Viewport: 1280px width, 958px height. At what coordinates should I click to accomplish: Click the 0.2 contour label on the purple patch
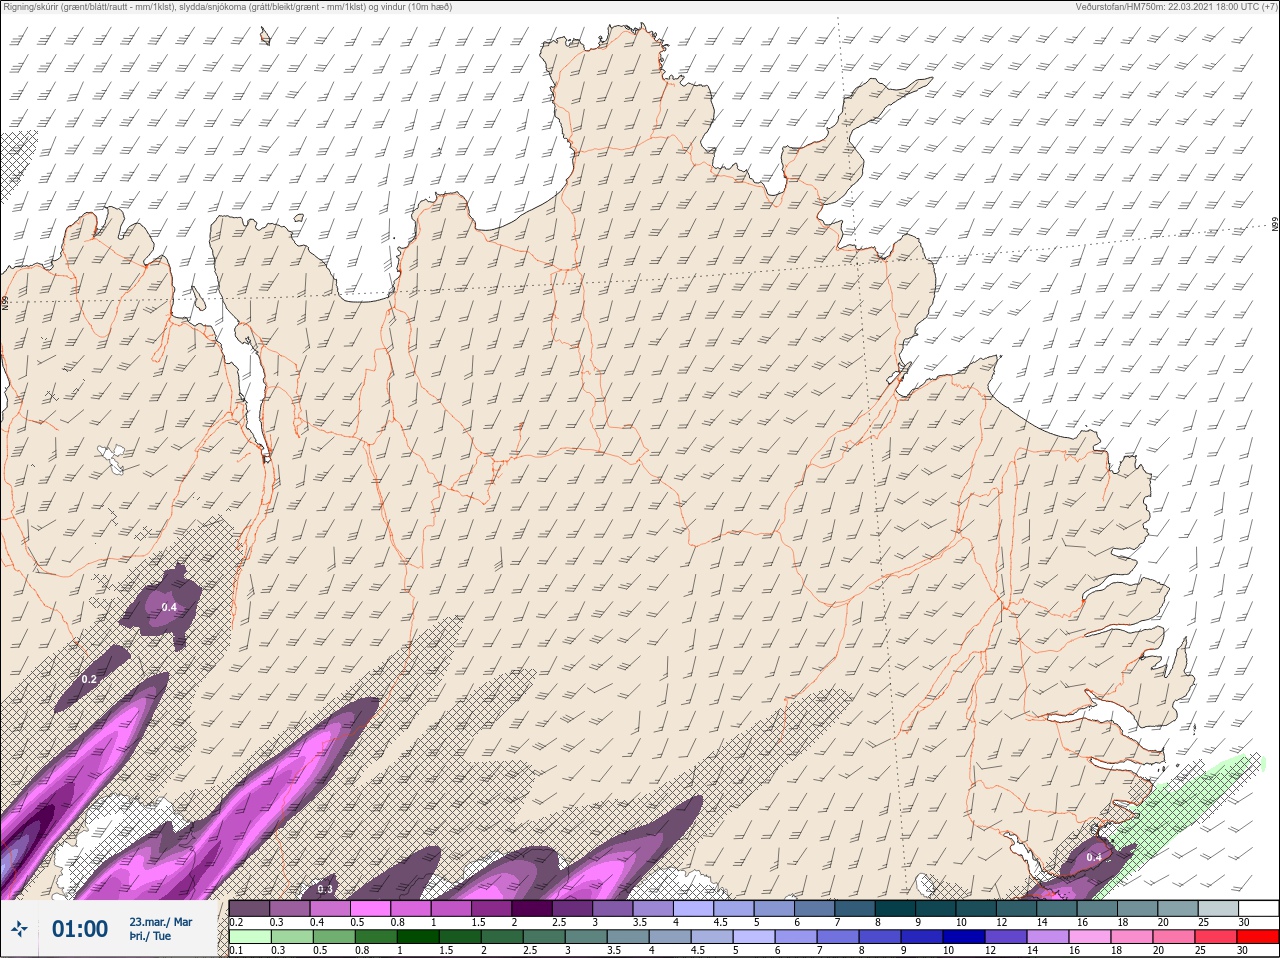tap(89, 679)
